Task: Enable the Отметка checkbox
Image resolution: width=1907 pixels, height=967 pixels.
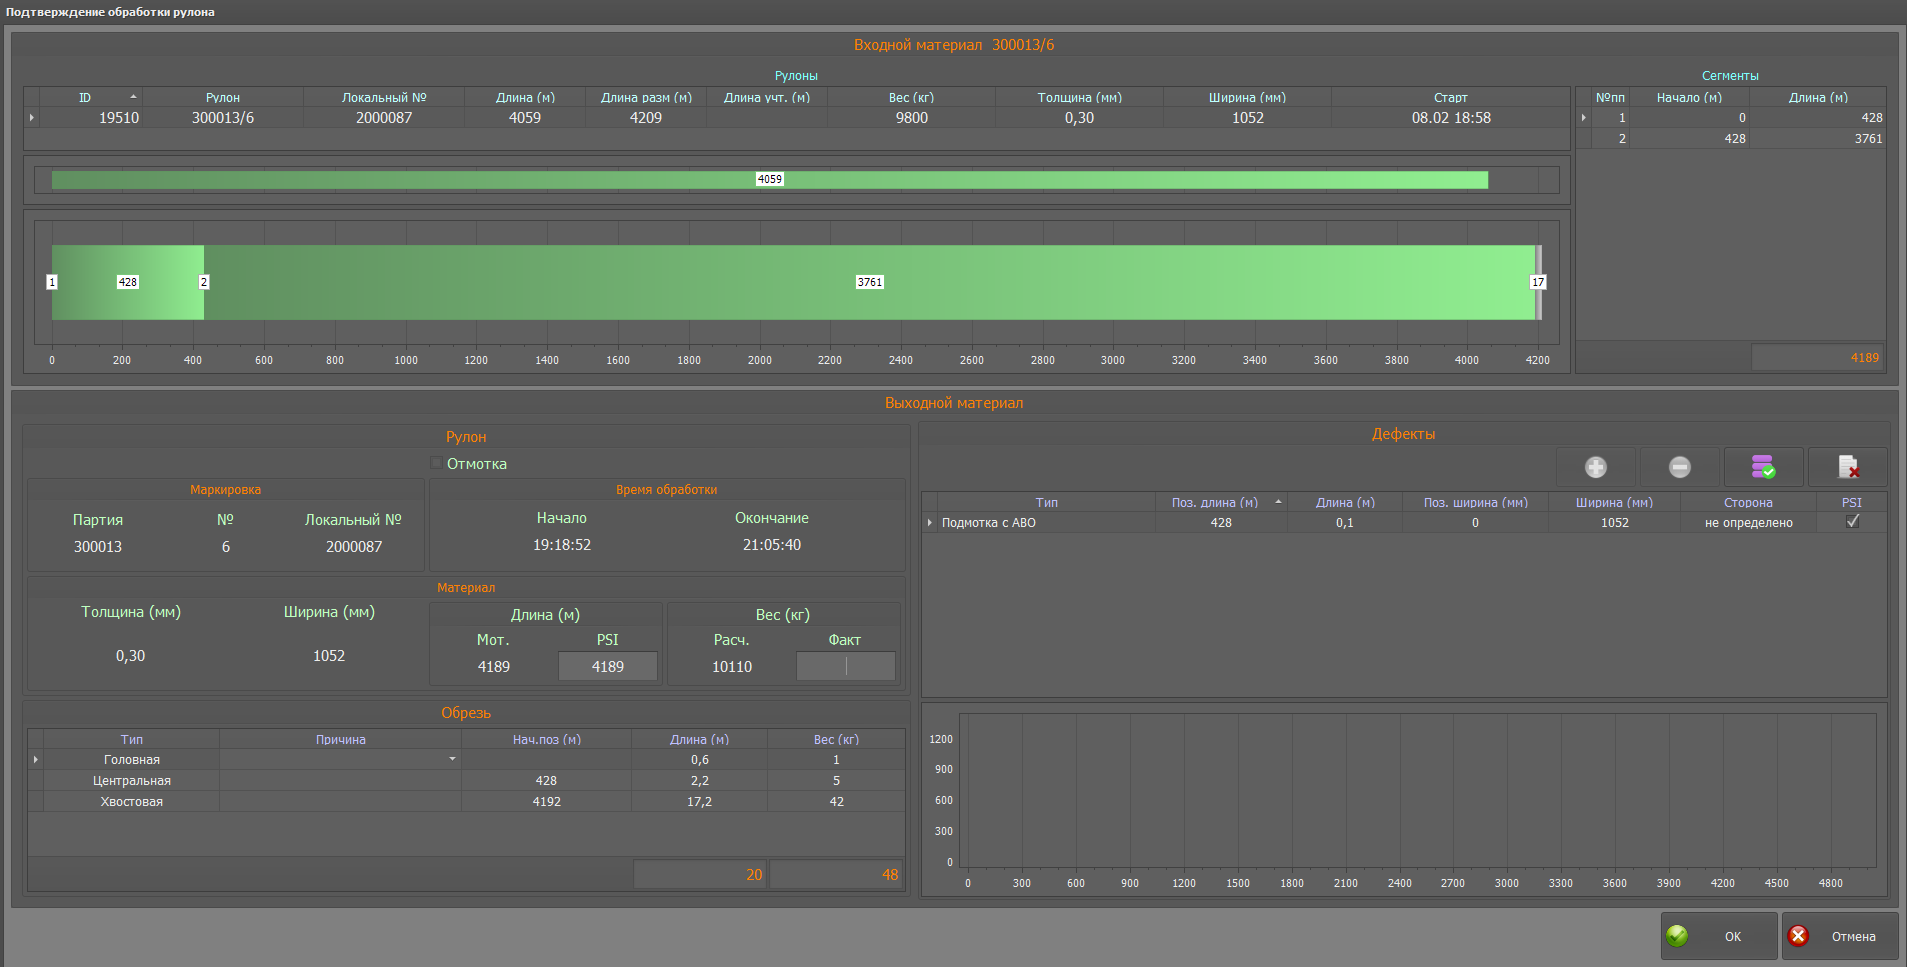Action: pyautogui.click(x=437, y=463)
